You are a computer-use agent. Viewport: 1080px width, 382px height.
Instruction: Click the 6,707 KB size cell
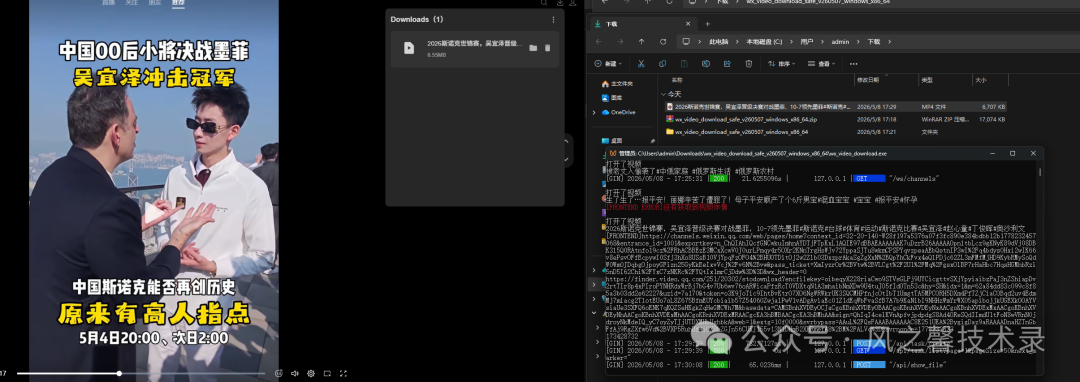(x=994, y=107)
